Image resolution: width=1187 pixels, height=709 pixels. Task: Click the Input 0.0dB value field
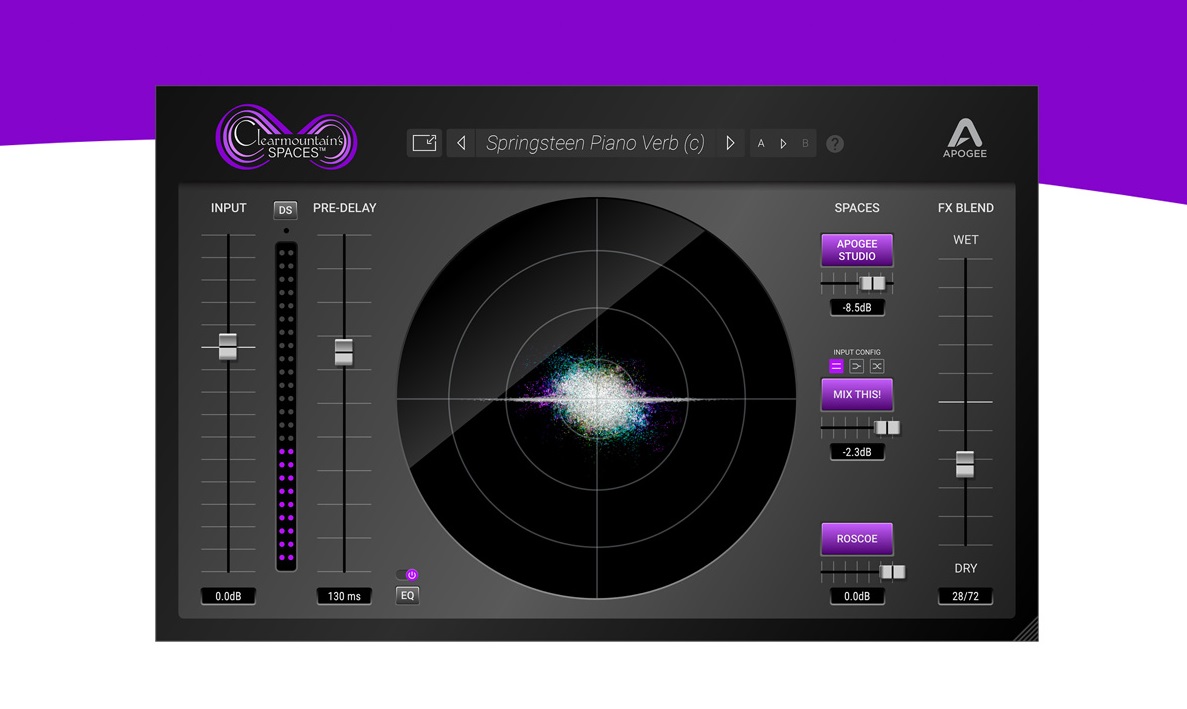[228, 596]
